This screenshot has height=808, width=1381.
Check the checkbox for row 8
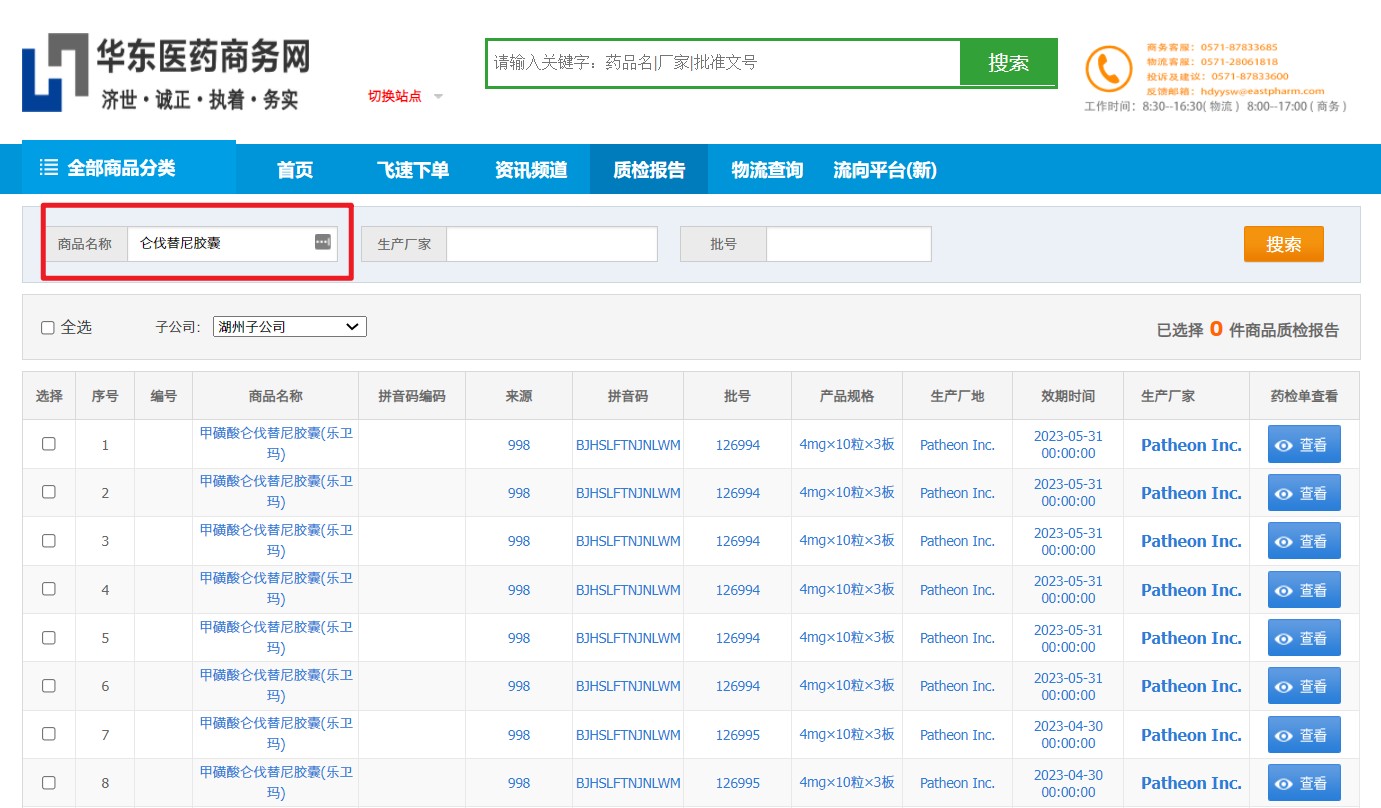click(49, 782)
